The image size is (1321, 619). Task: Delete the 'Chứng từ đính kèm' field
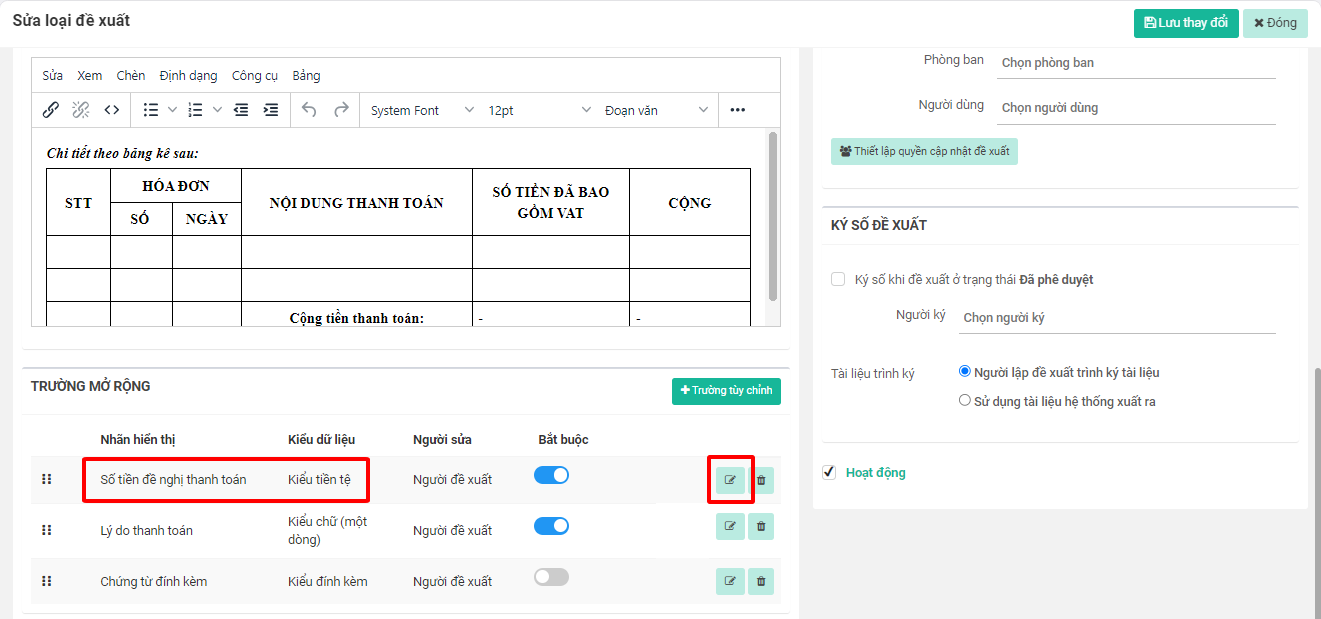click(x=761, y=581)
